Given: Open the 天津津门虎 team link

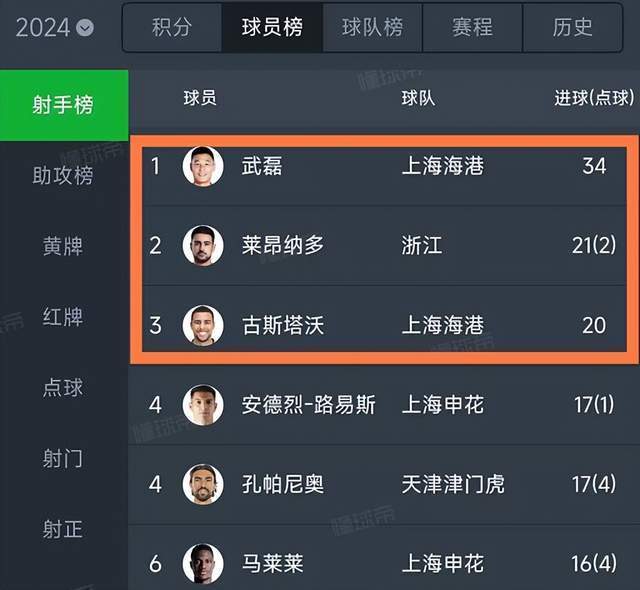Looking at the screenshot, I should pos(453,485).
